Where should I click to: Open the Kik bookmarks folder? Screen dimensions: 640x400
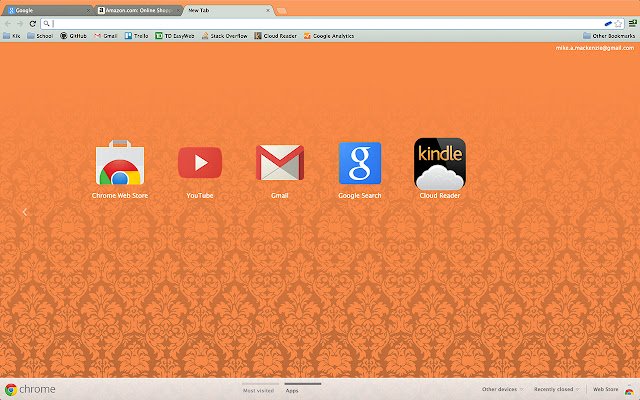(x=11, y=36)
